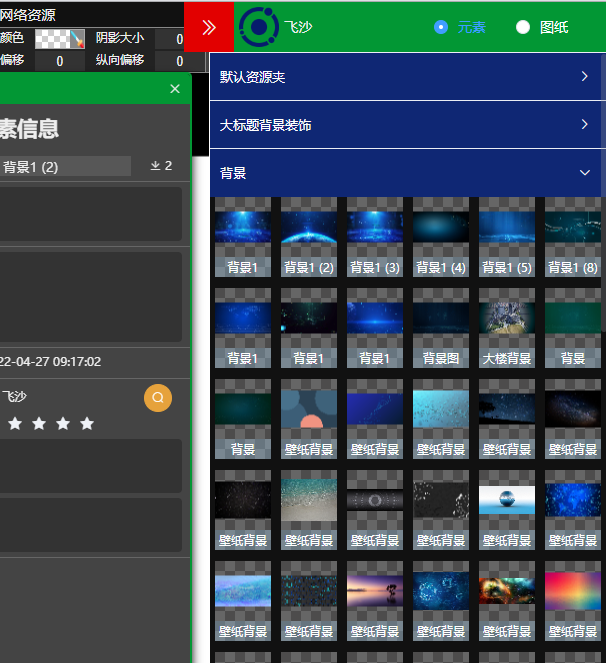Click the third rating star
This screenshot has width=606, height=663.
click(63, 423)
